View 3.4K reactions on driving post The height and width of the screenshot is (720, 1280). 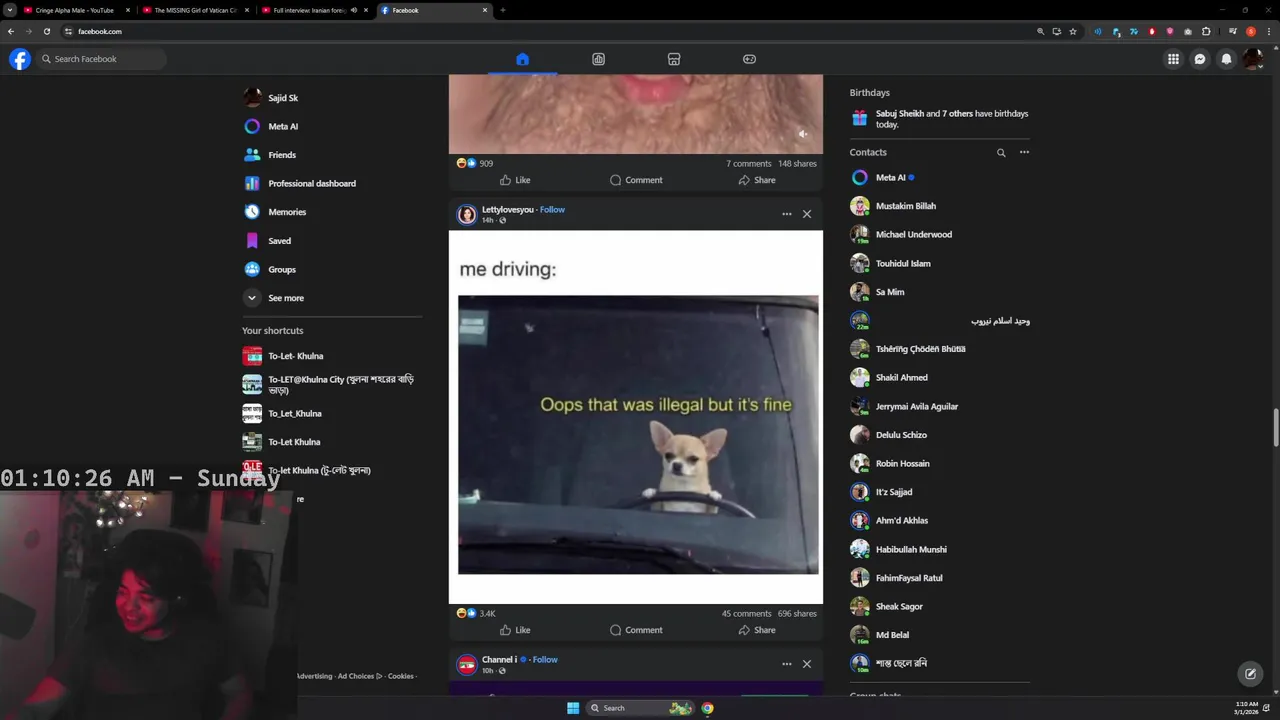pyautogui.click(x=476, y=613)
